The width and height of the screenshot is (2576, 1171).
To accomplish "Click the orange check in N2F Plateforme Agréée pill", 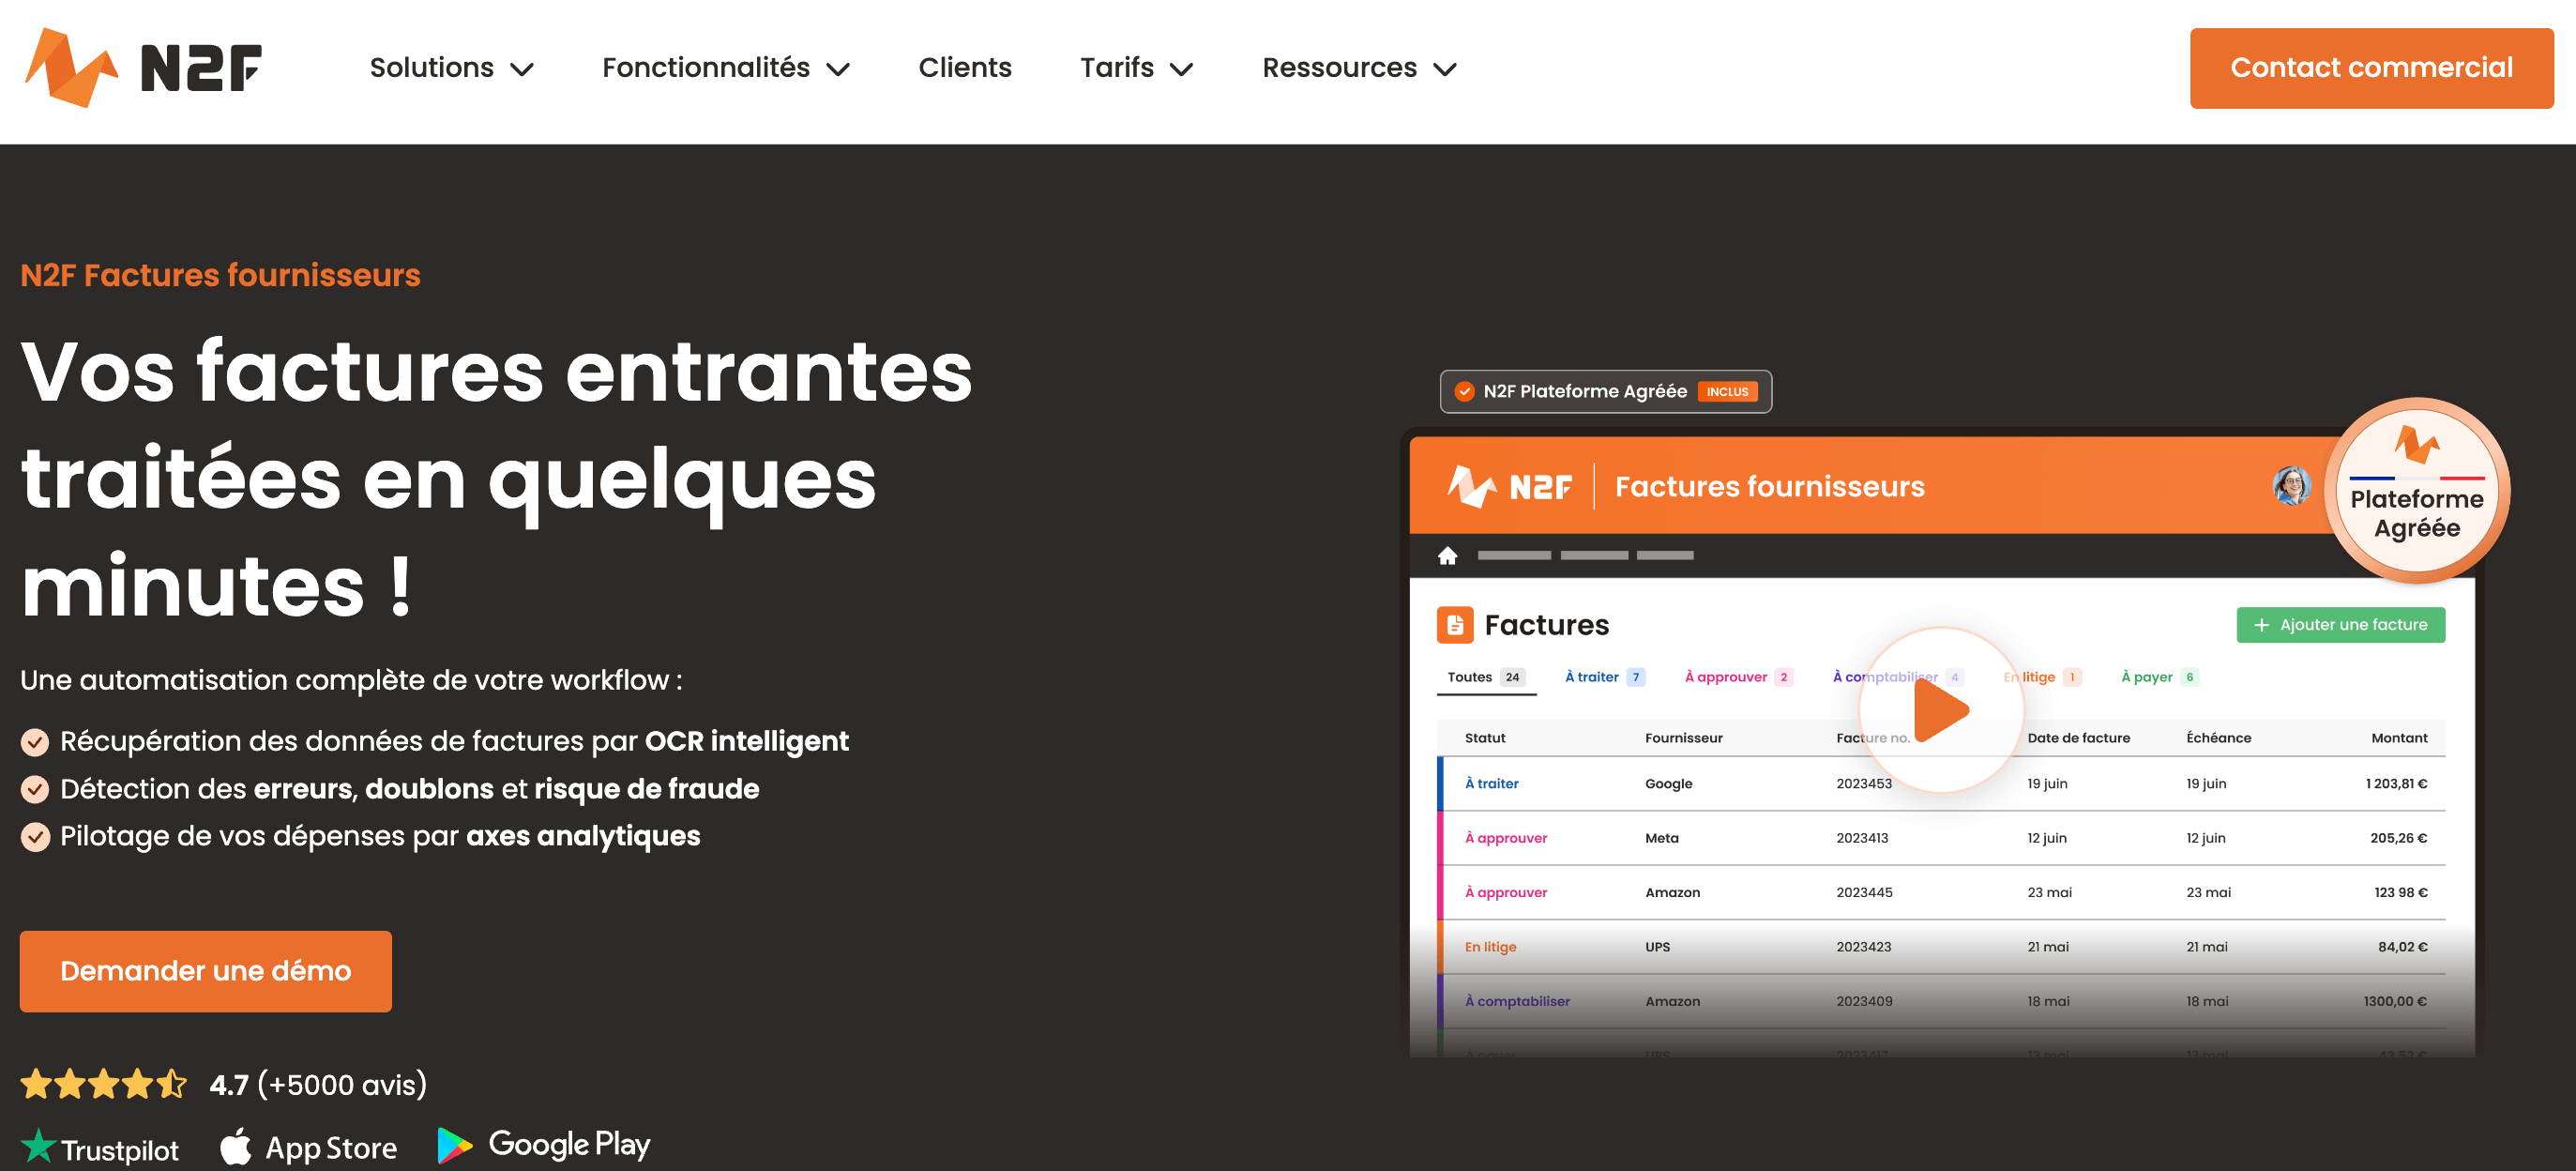I will click(1464, 392).
